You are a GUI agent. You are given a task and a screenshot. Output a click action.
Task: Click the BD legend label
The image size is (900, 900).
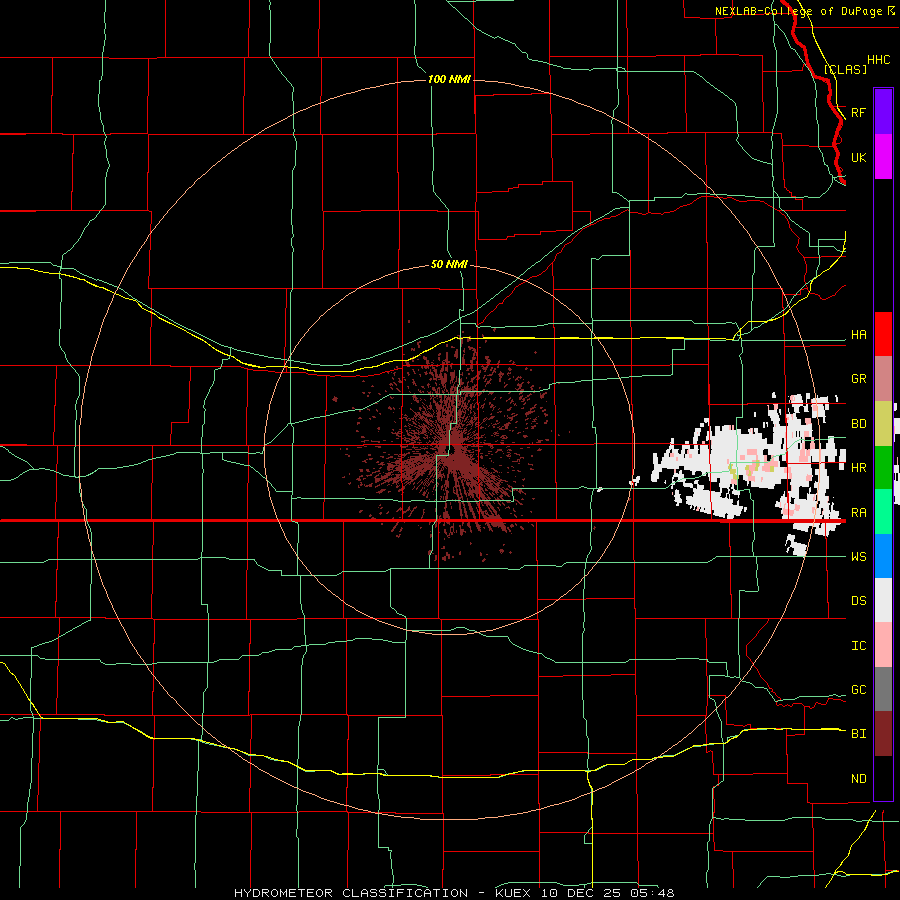point(858,424)
